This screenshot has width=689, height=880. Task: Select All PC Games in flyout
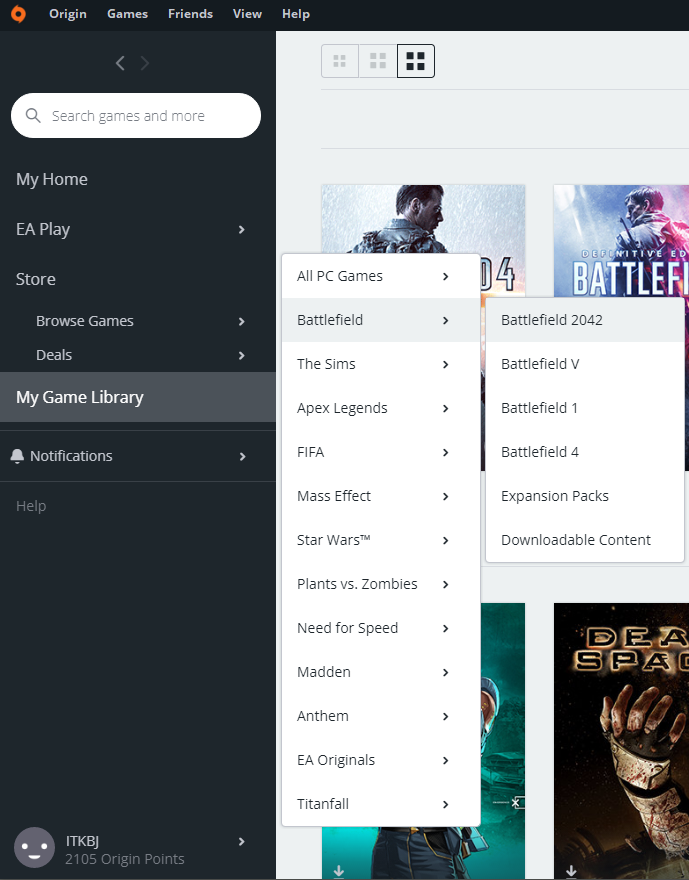[381, 276]
